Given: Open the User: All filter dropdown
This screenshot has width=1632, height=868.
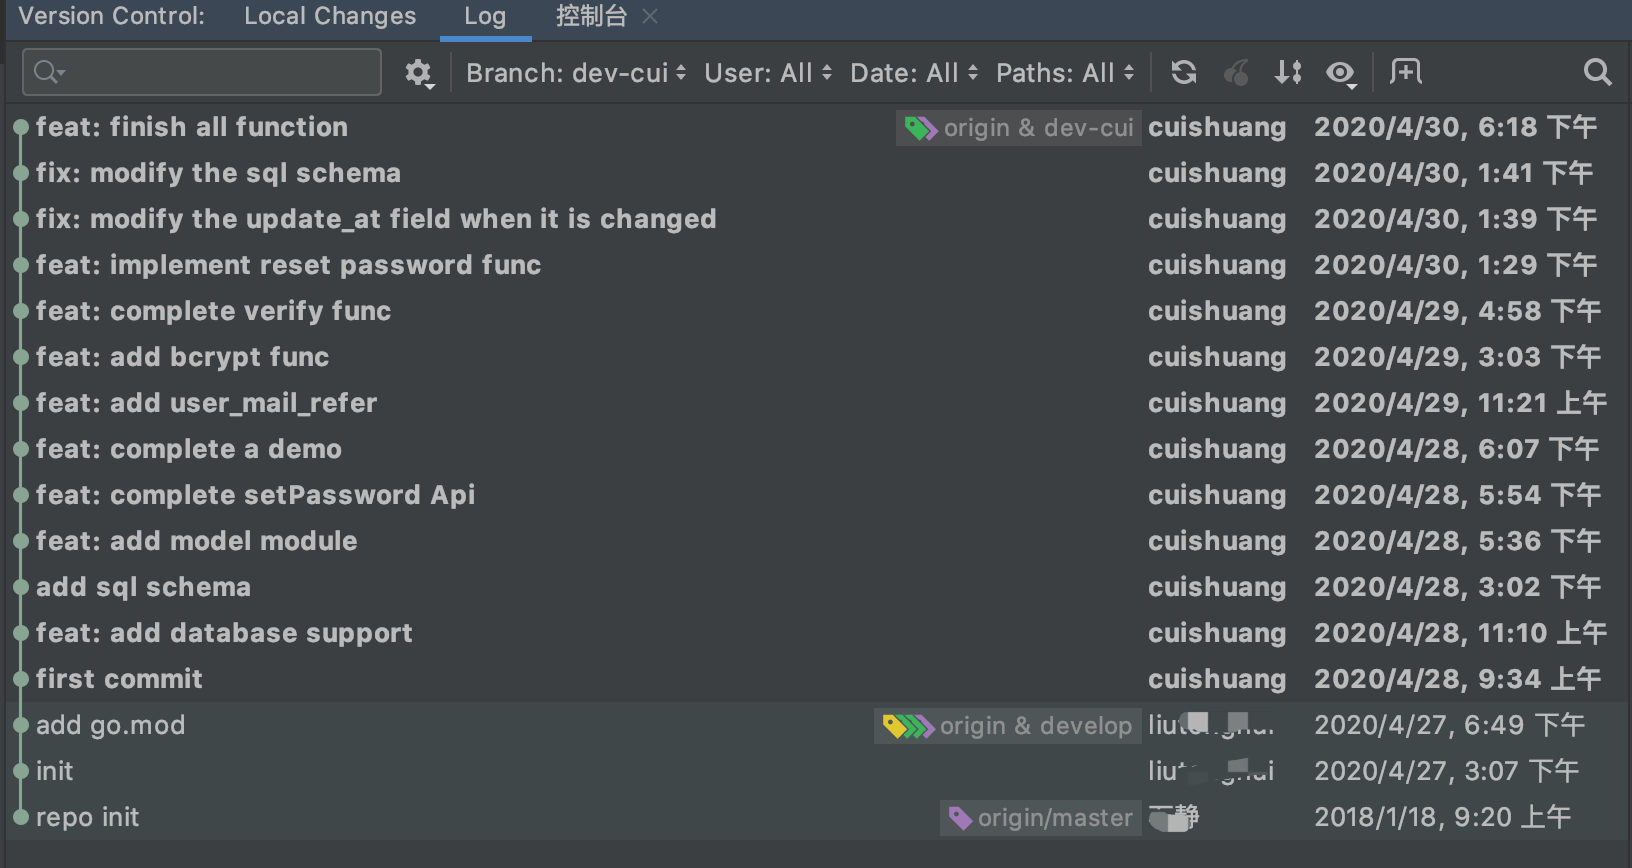Looking at the screenshot, I should [767, 73].
